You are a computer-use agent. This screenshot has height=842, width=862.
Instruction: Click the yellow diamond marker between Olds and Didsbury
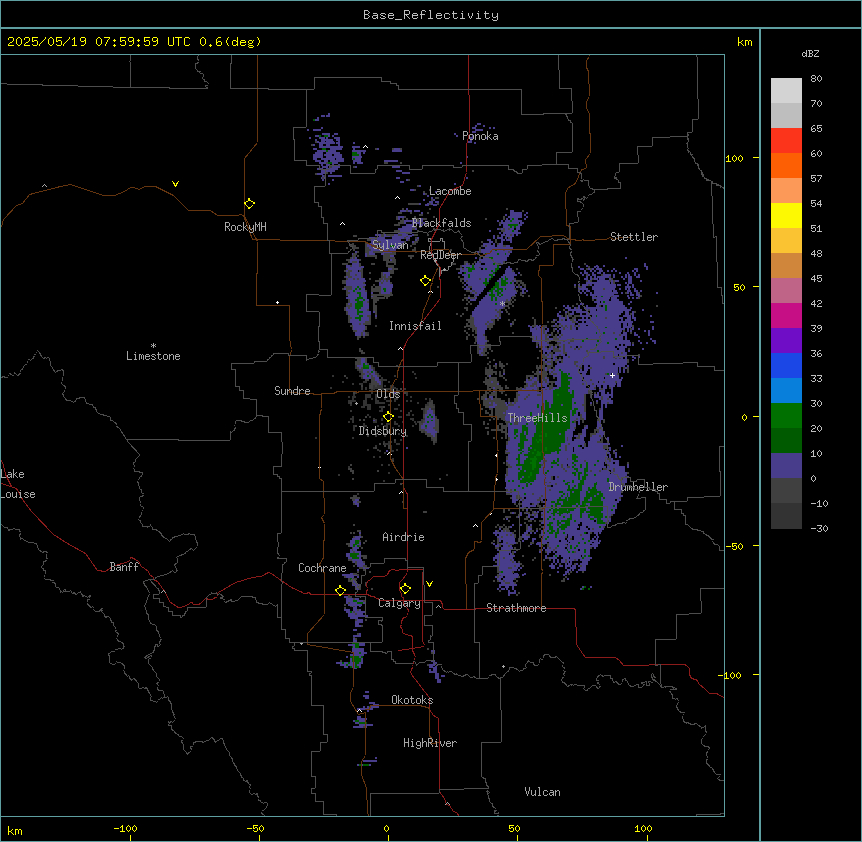[x=388, y=417]
